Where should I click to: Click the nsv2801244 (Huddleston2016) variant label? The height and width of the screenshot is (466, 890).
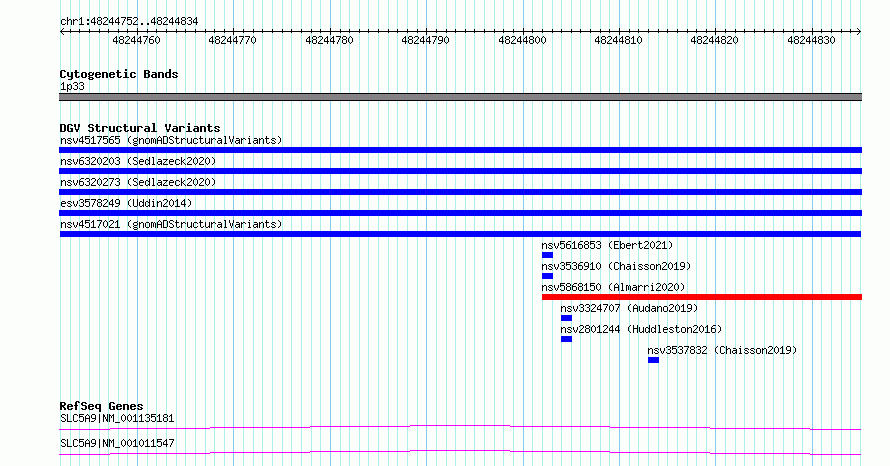pyautogui.click(x=640, y=329)
